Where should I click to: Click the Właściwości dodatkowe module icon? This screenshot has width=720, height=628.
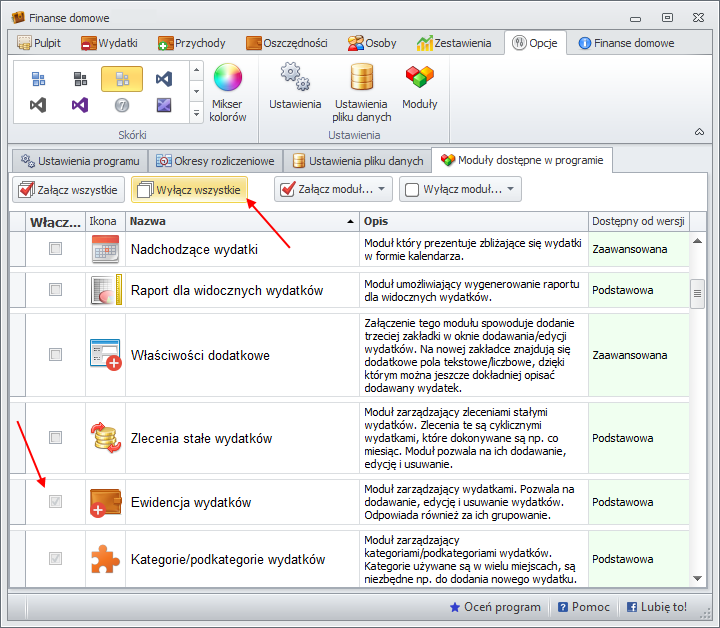pos(105,355)
